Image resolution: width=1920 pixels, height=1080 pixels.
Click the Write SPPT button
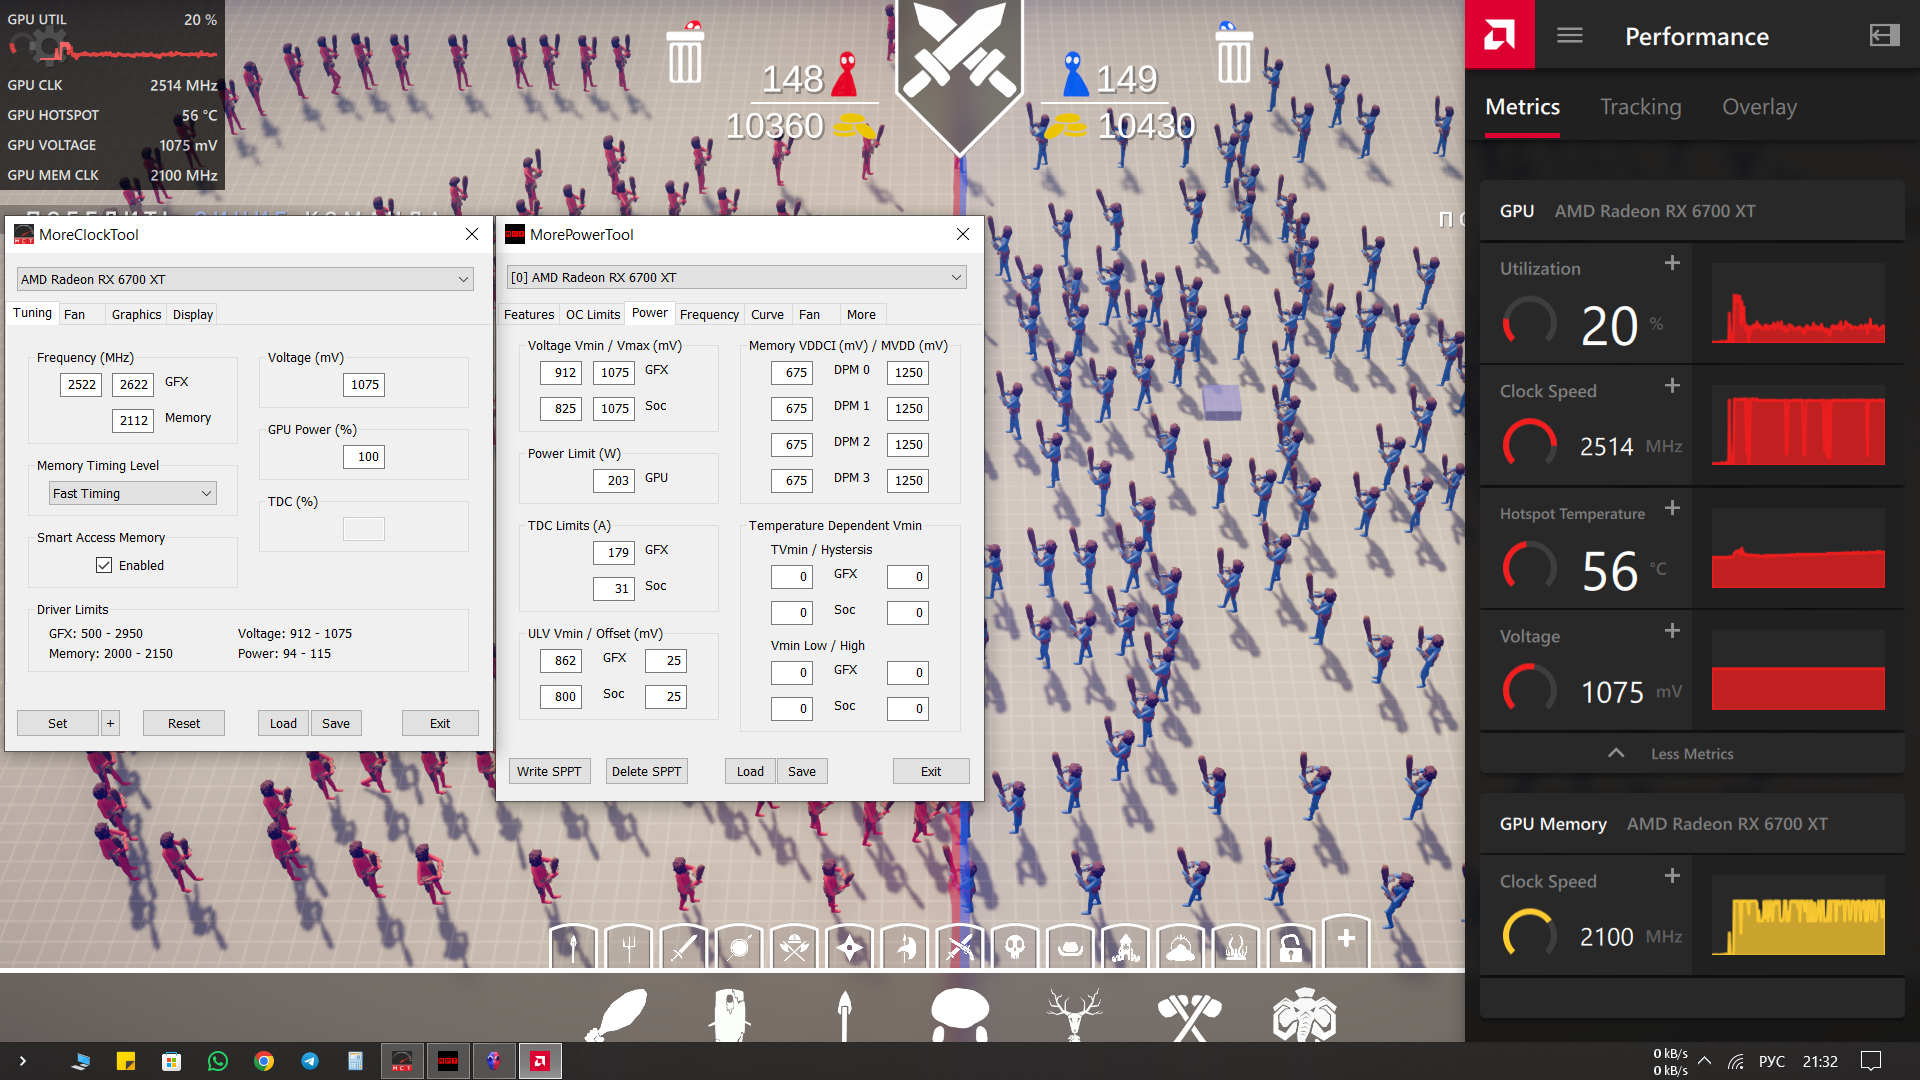click(549, 771)
